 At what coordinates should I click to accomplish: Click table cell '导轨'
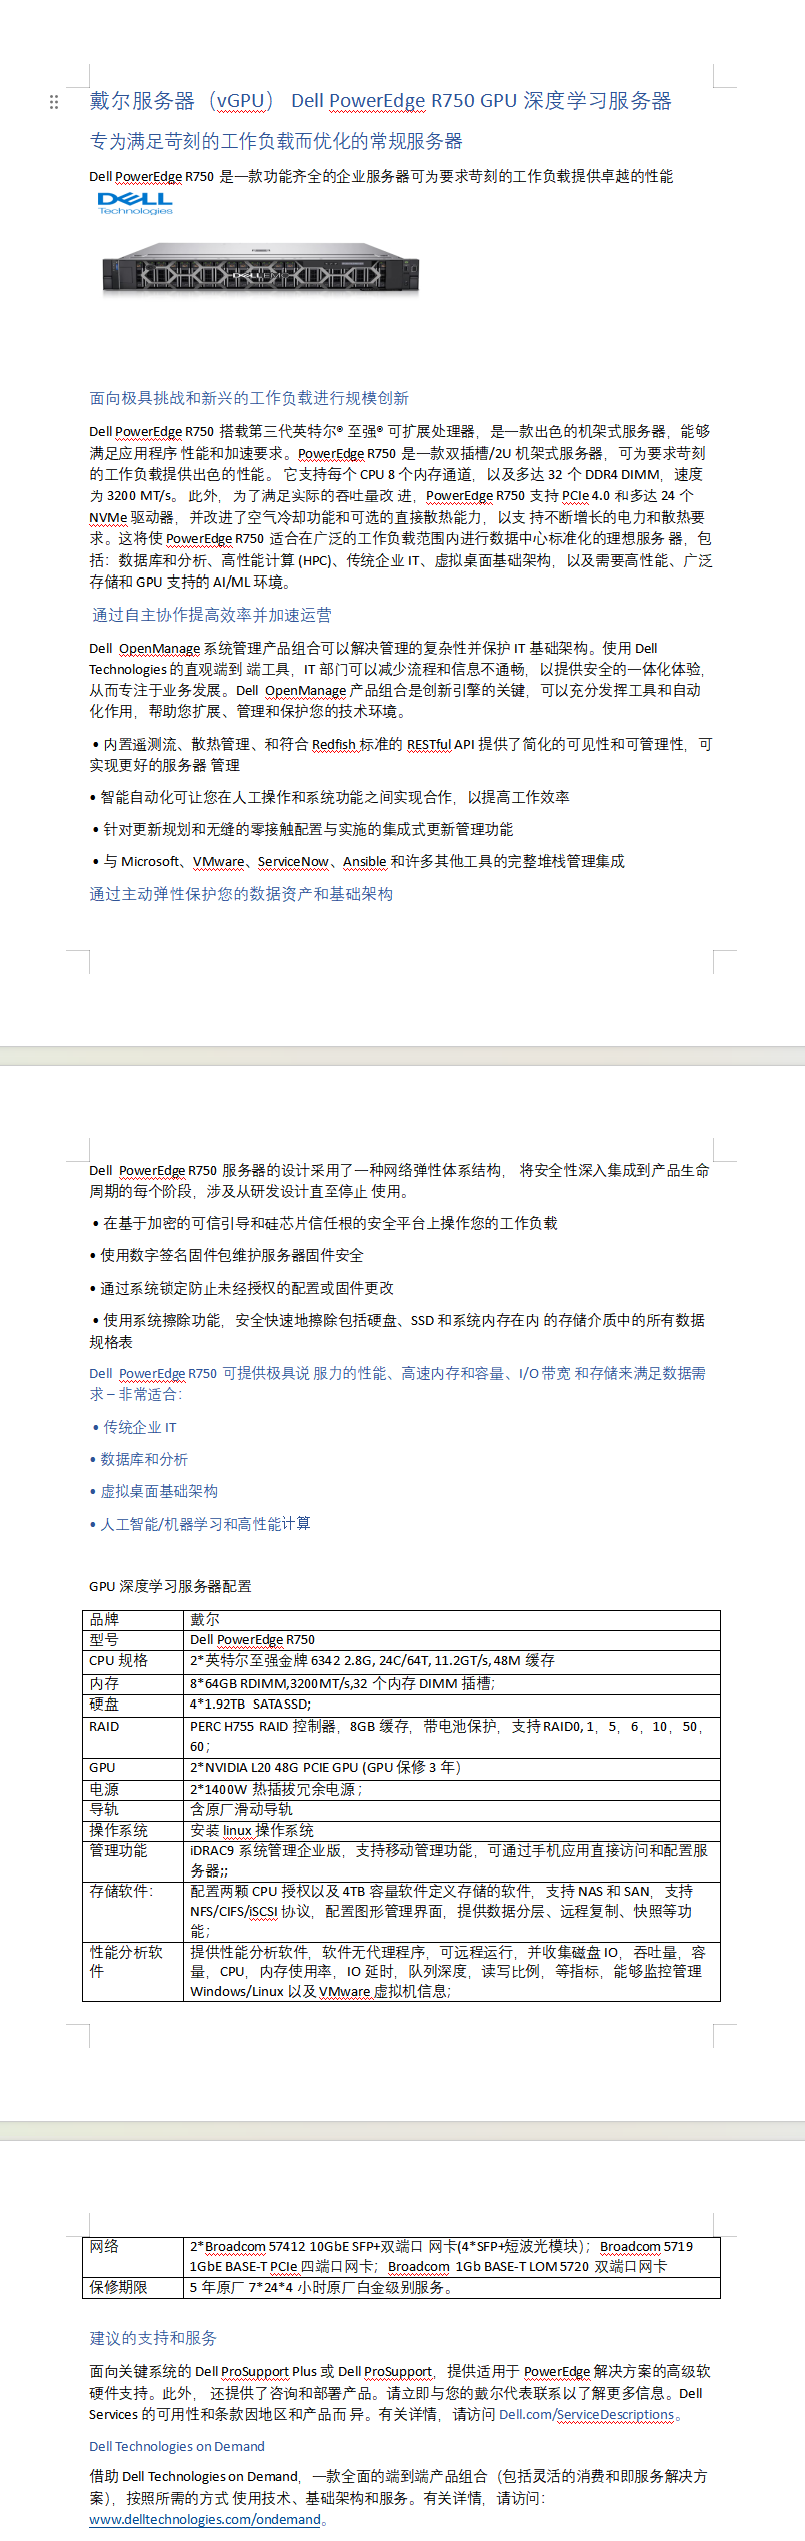[133, 1810]
